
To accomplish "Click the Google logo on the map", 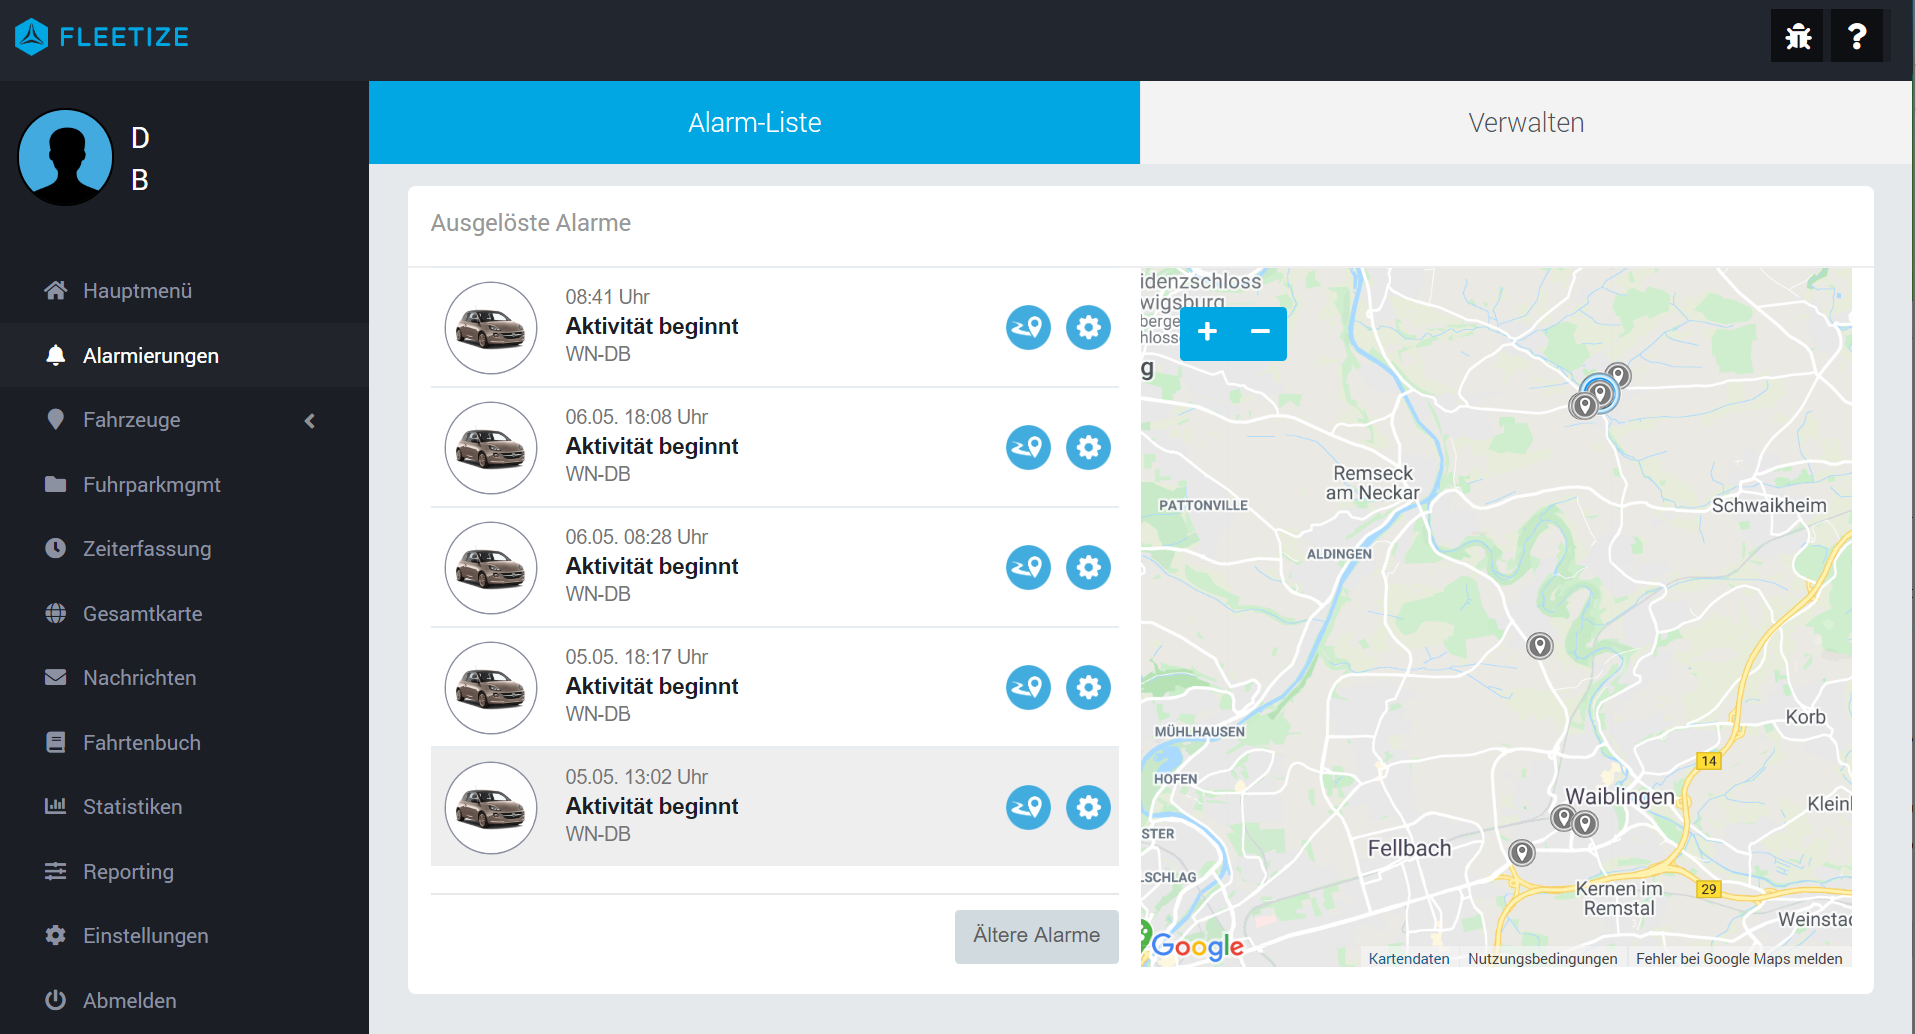I will pos(1197,945).
